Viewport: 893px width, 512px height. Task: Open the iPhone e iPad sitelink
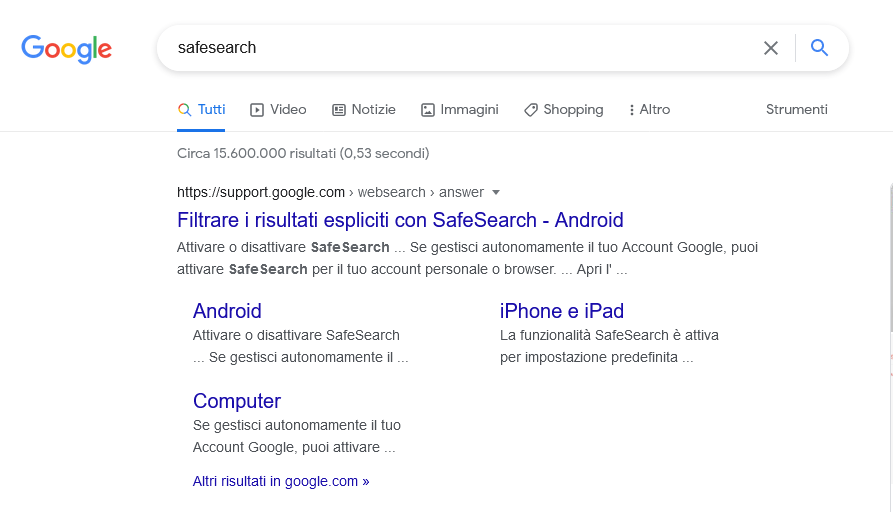click(562, 311)
